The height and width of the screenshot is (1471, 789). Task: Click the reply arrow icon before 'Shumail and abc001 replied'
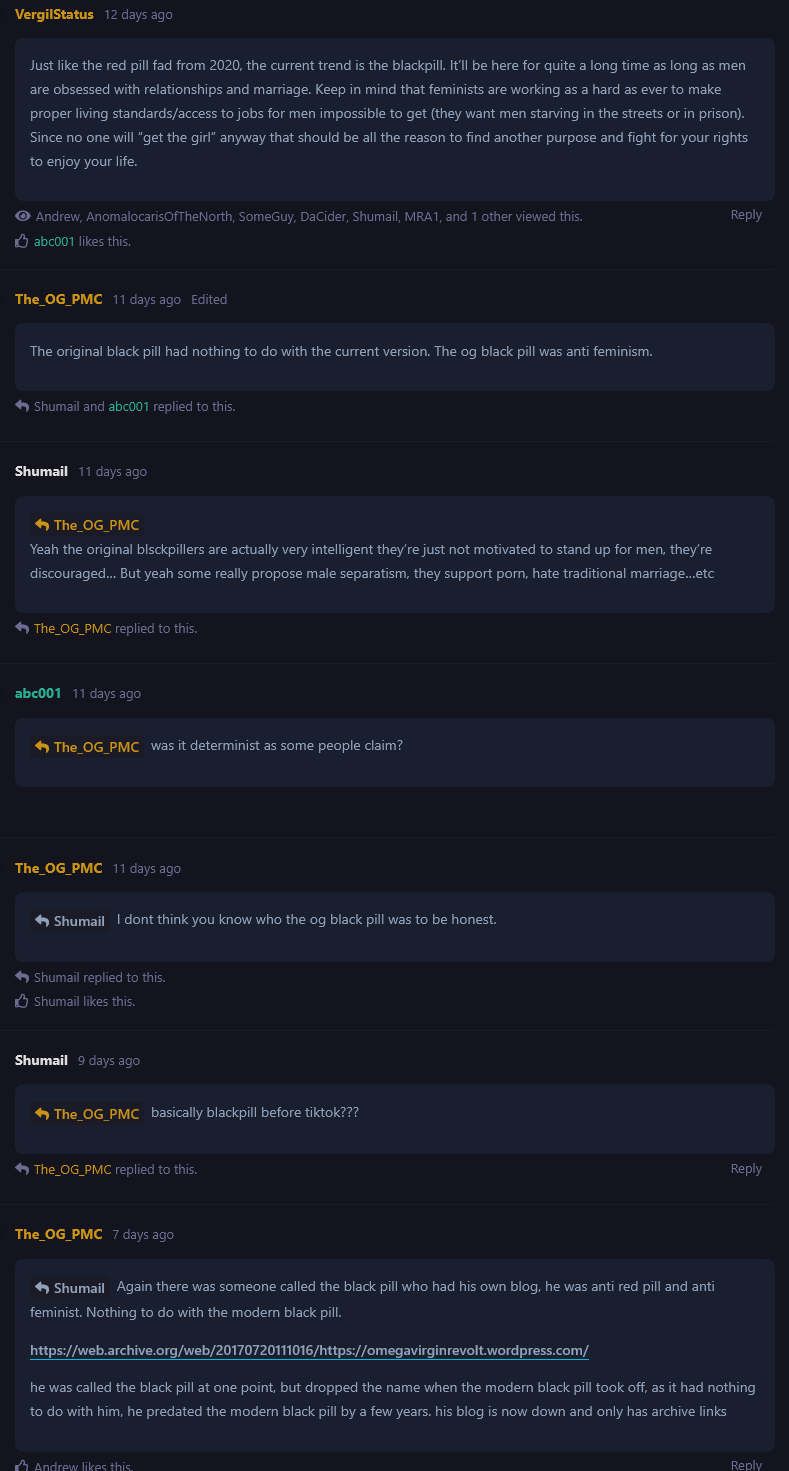coord(22,406)
